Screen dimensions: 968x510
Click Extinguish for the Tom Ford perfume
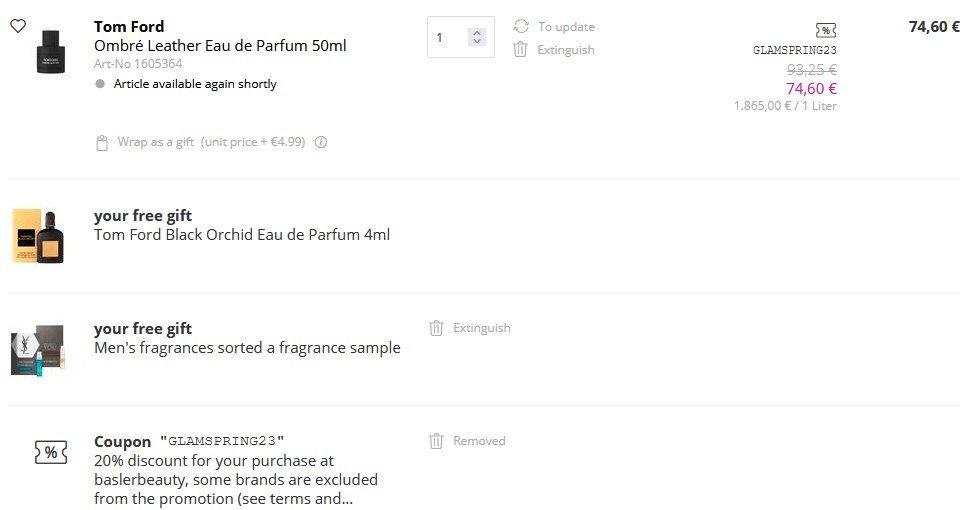[x=566, y=50]
